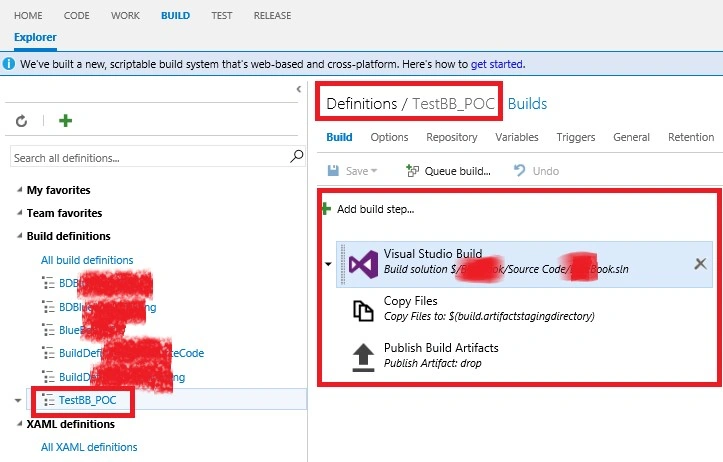Open the Builds link

[527, 104]
